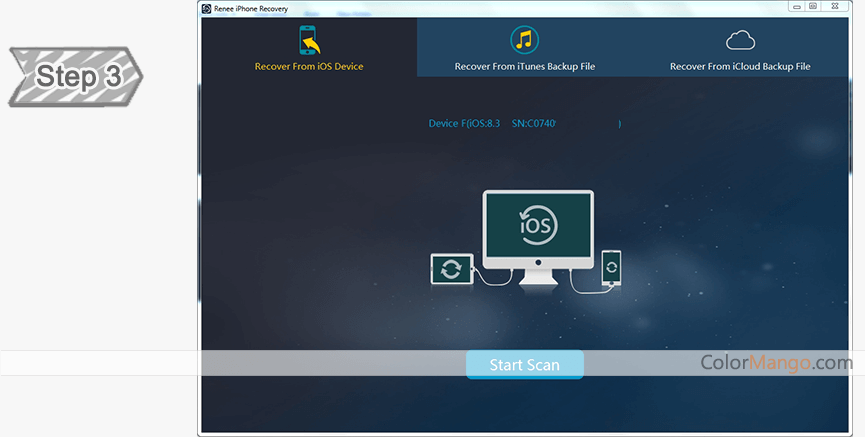The height and width of the screenshot is (437, 865).
Task: Click the iCloud cloud icon
Action: tap(740, 40)
